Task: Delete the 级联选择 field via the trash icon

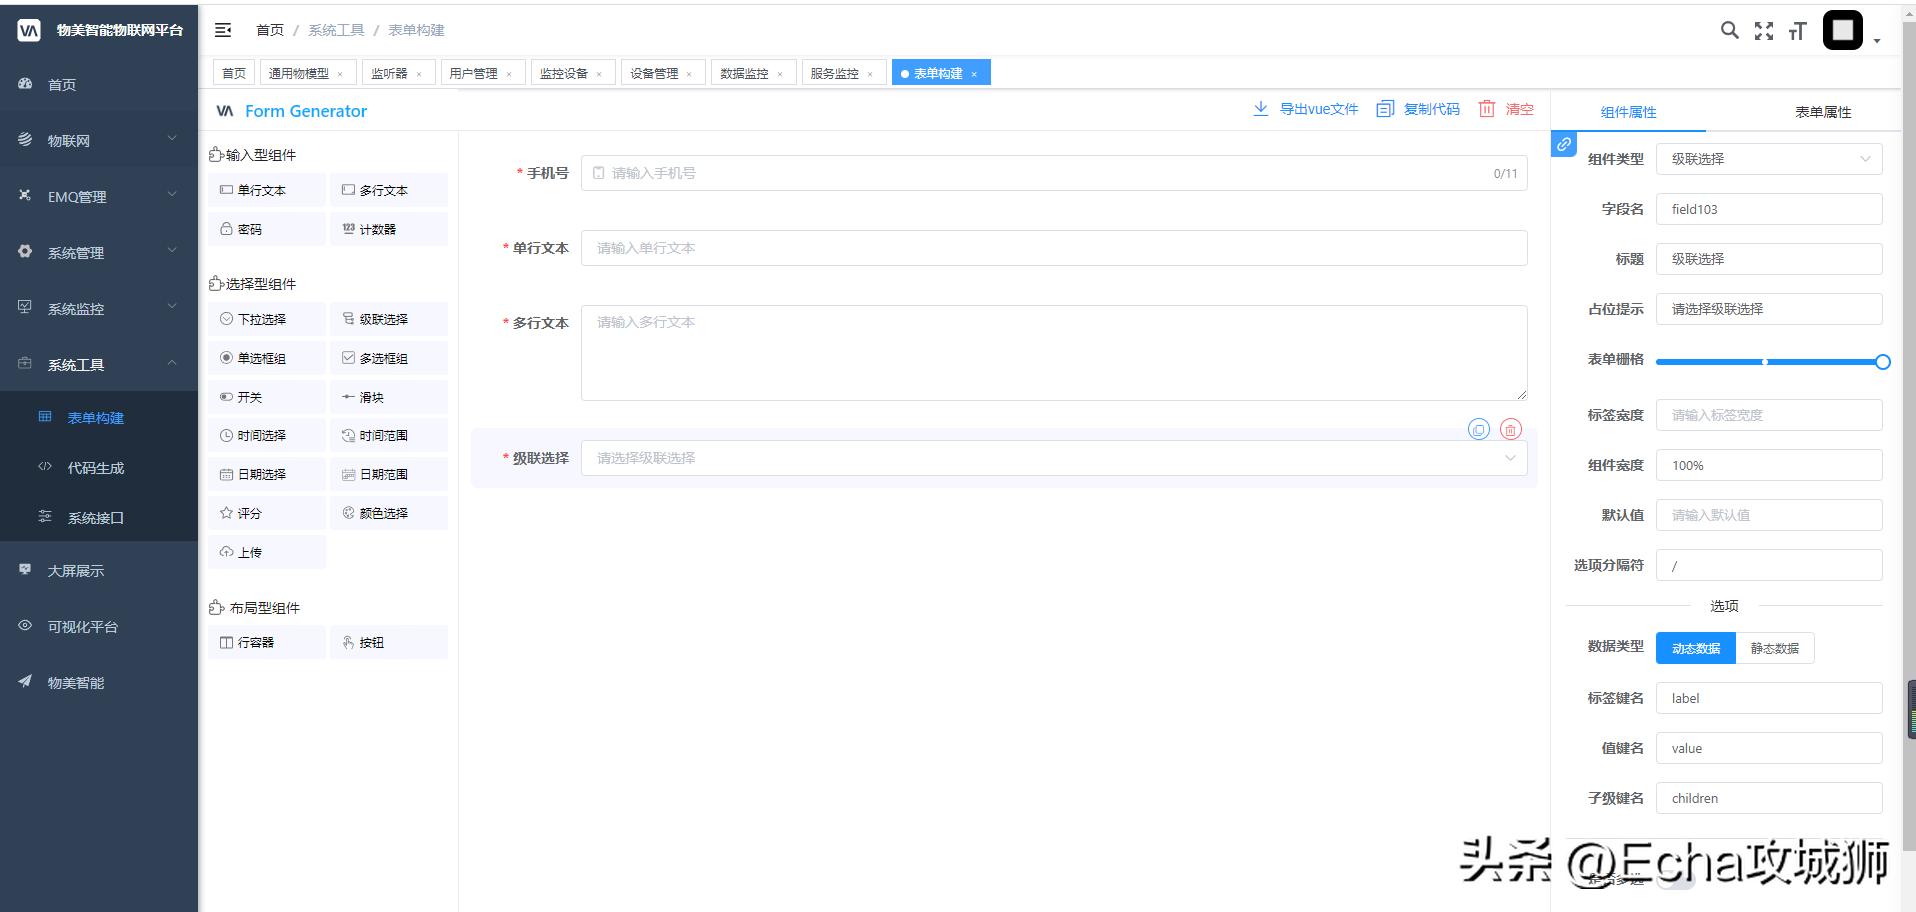Action: pos(1510,428)
